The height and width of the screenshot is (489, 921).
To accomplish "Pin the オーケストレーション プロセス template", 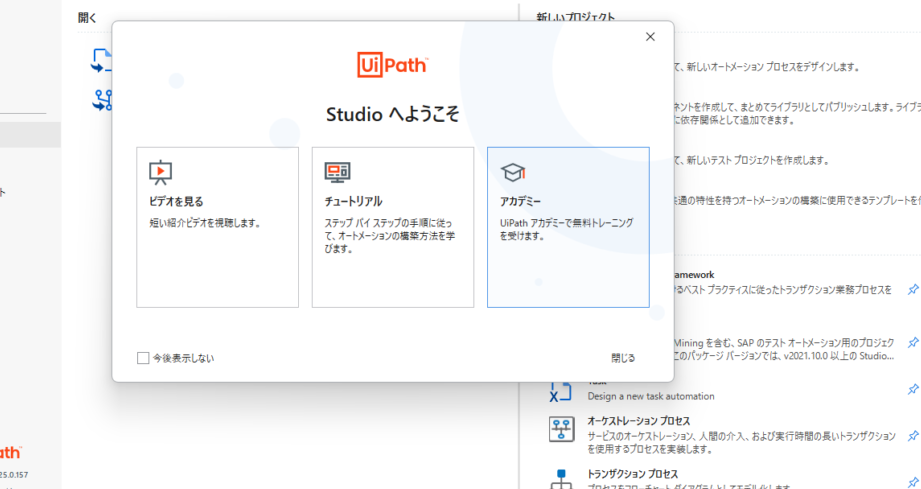I will [912, 436].
